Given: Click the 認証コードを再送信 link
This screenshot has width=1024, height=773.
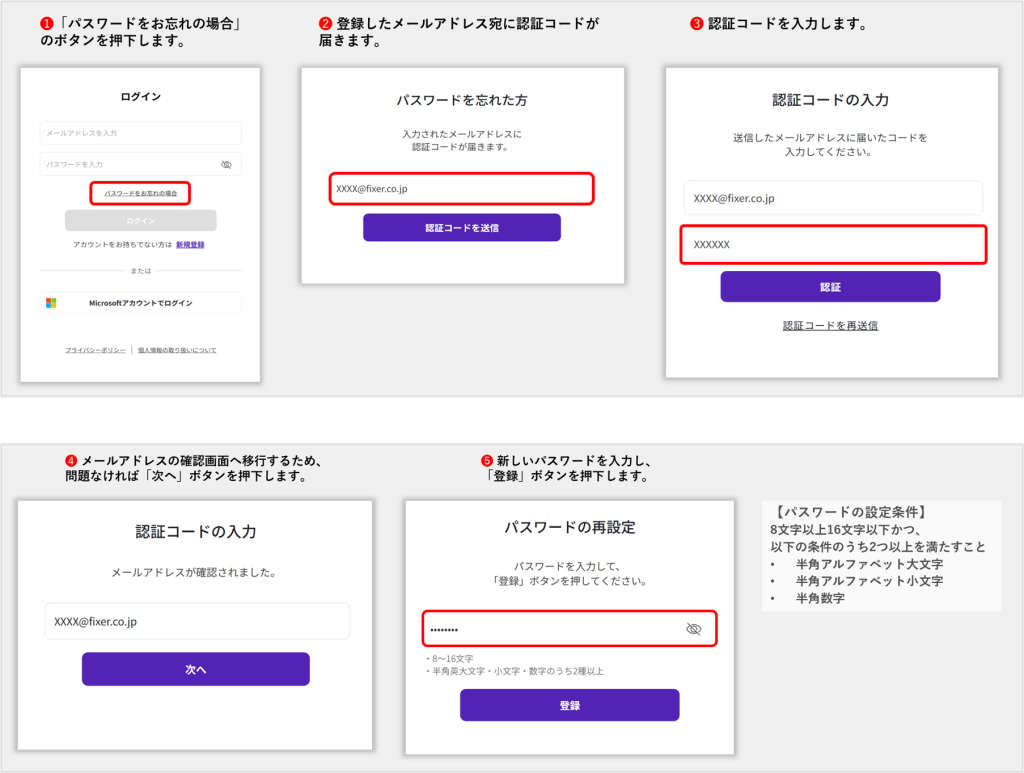Looking at the screenshot, I should [830, 326].
